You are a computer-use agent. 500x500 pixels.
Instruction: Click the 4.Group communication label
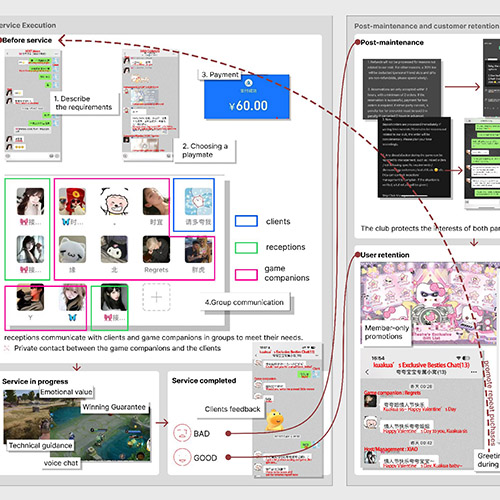coord(244,302)
